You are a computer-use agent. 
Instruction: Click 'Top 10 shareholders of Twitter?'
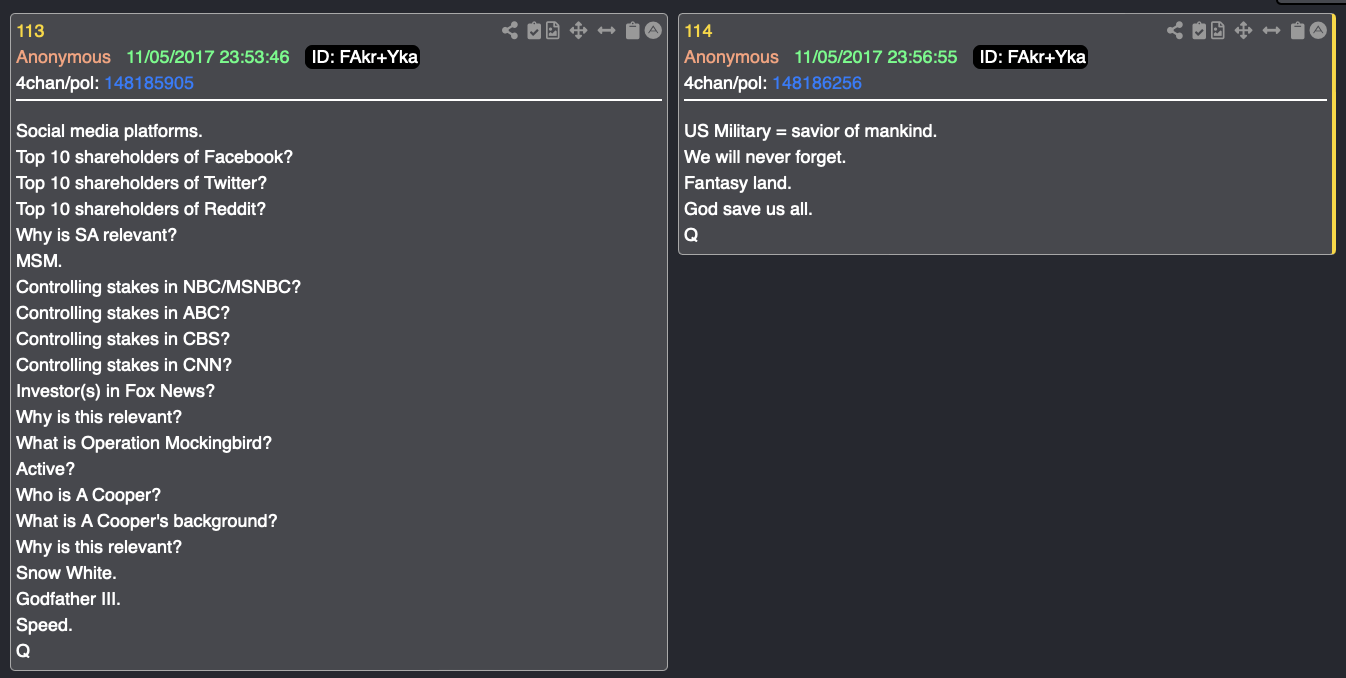(x=141, y=183)
